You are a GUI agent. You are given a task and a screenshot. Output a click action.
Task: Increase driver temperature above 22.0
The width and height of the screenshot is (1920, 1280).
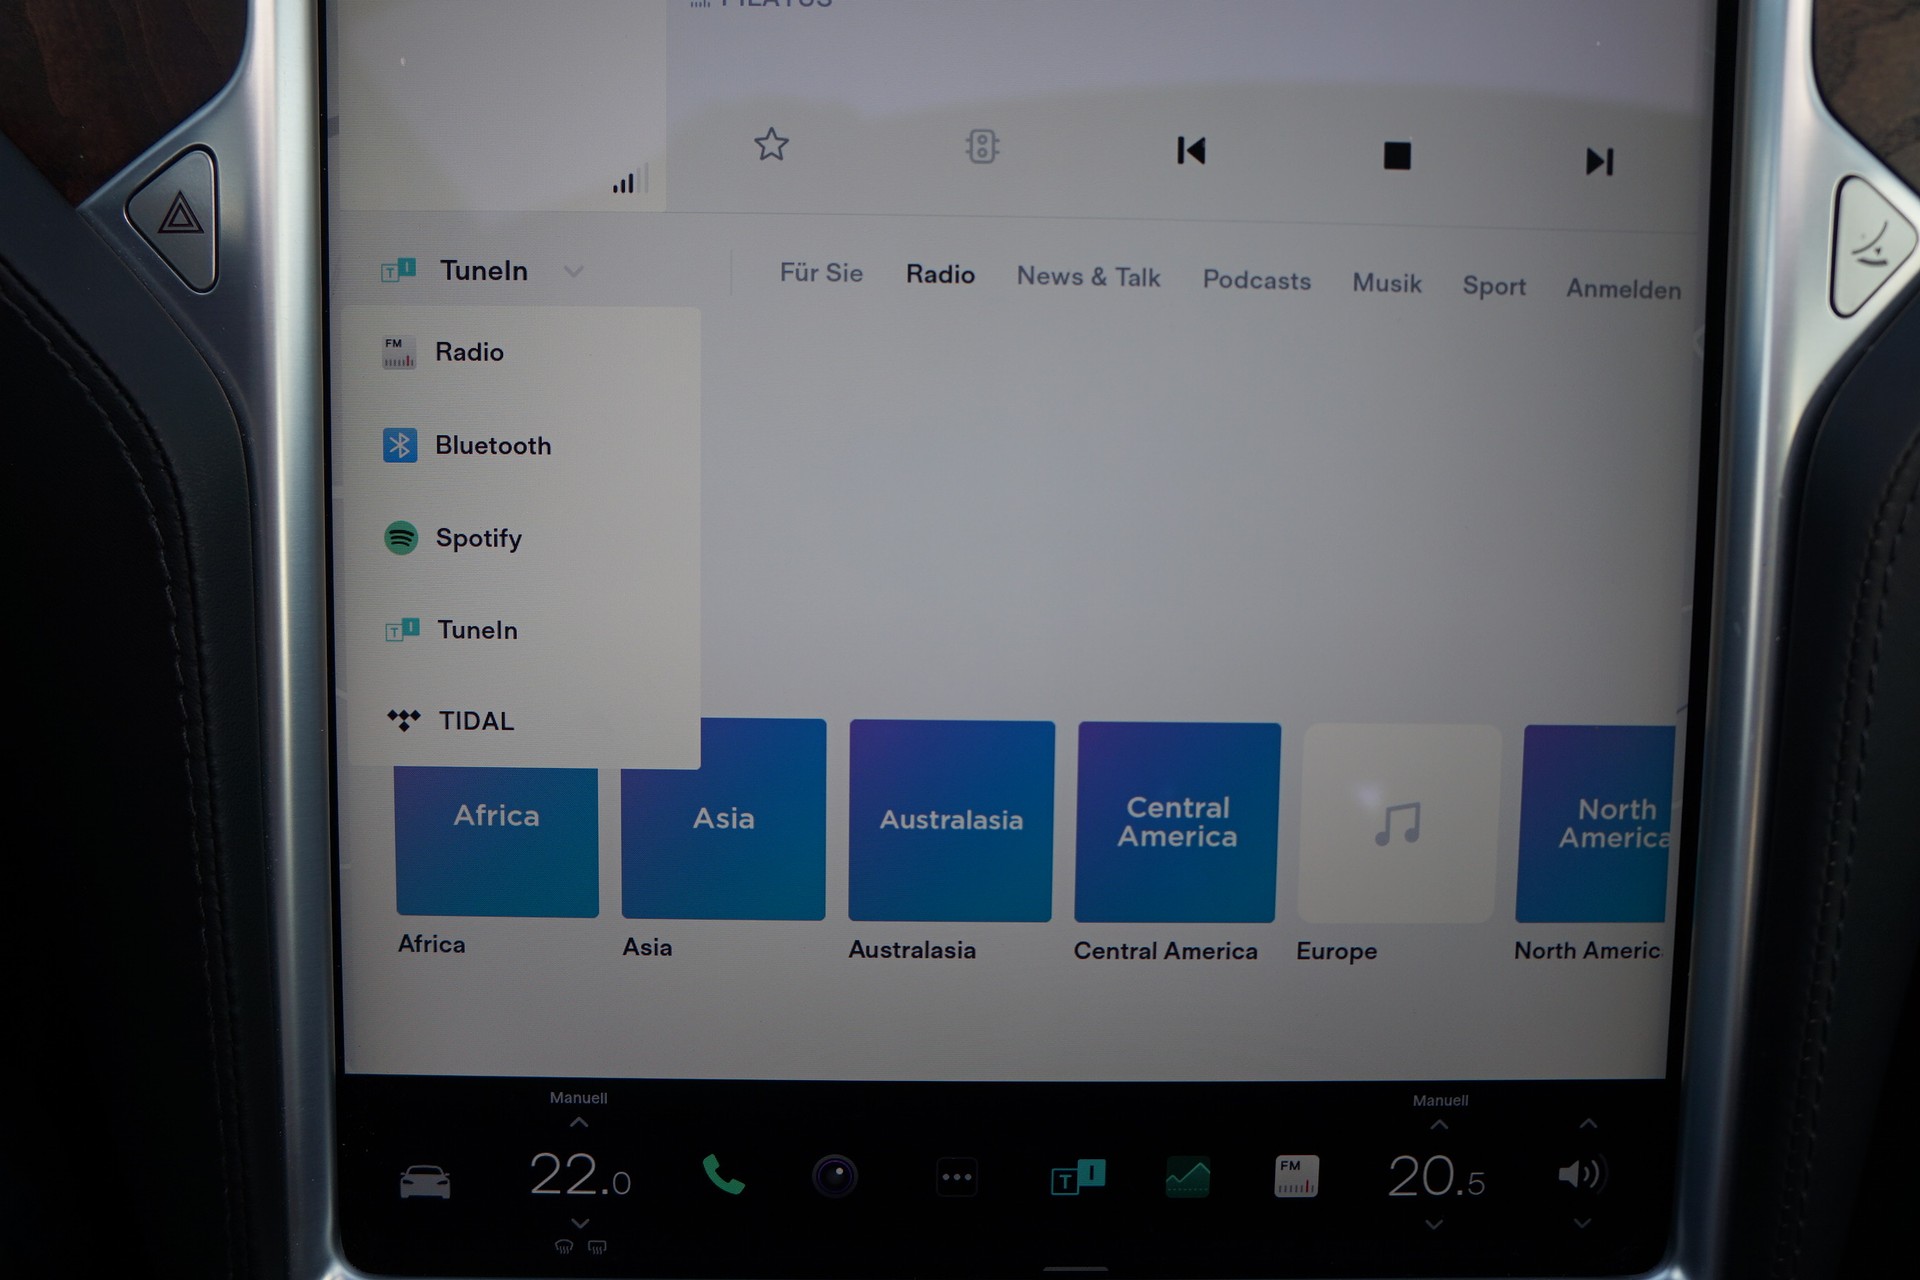[579, 1123]
